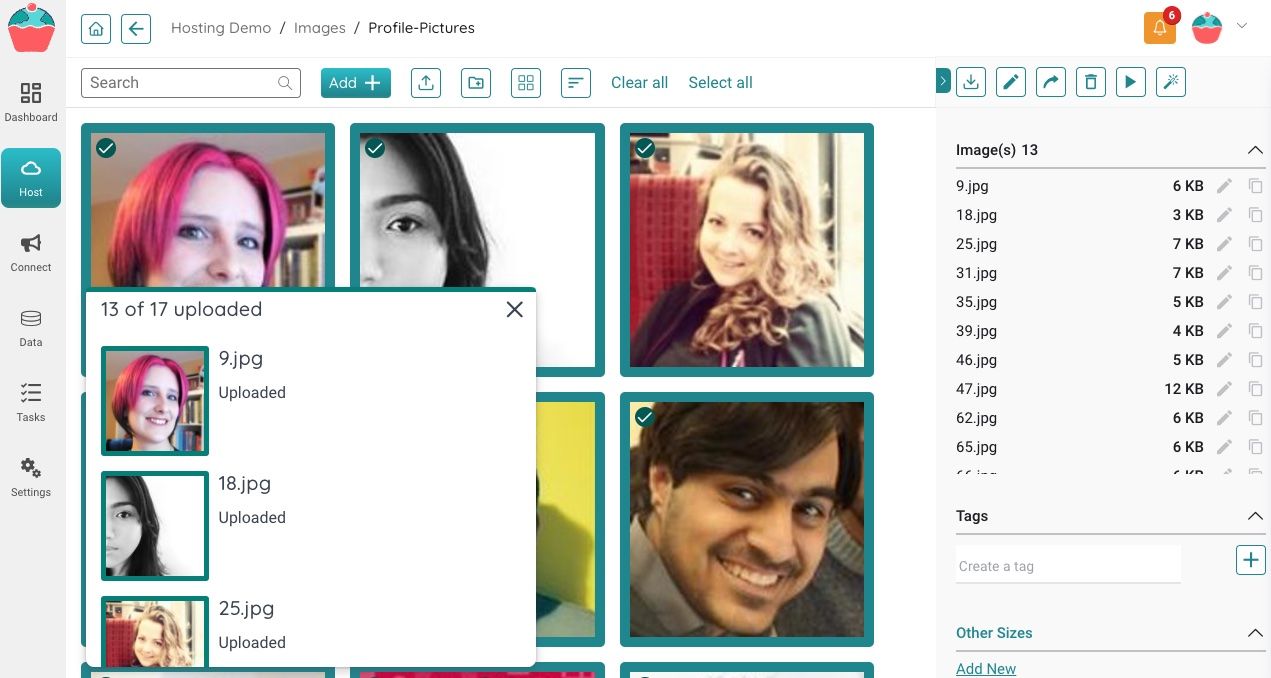Rename 9.jpg with its pencil icon

click(x=1224, y=186)
